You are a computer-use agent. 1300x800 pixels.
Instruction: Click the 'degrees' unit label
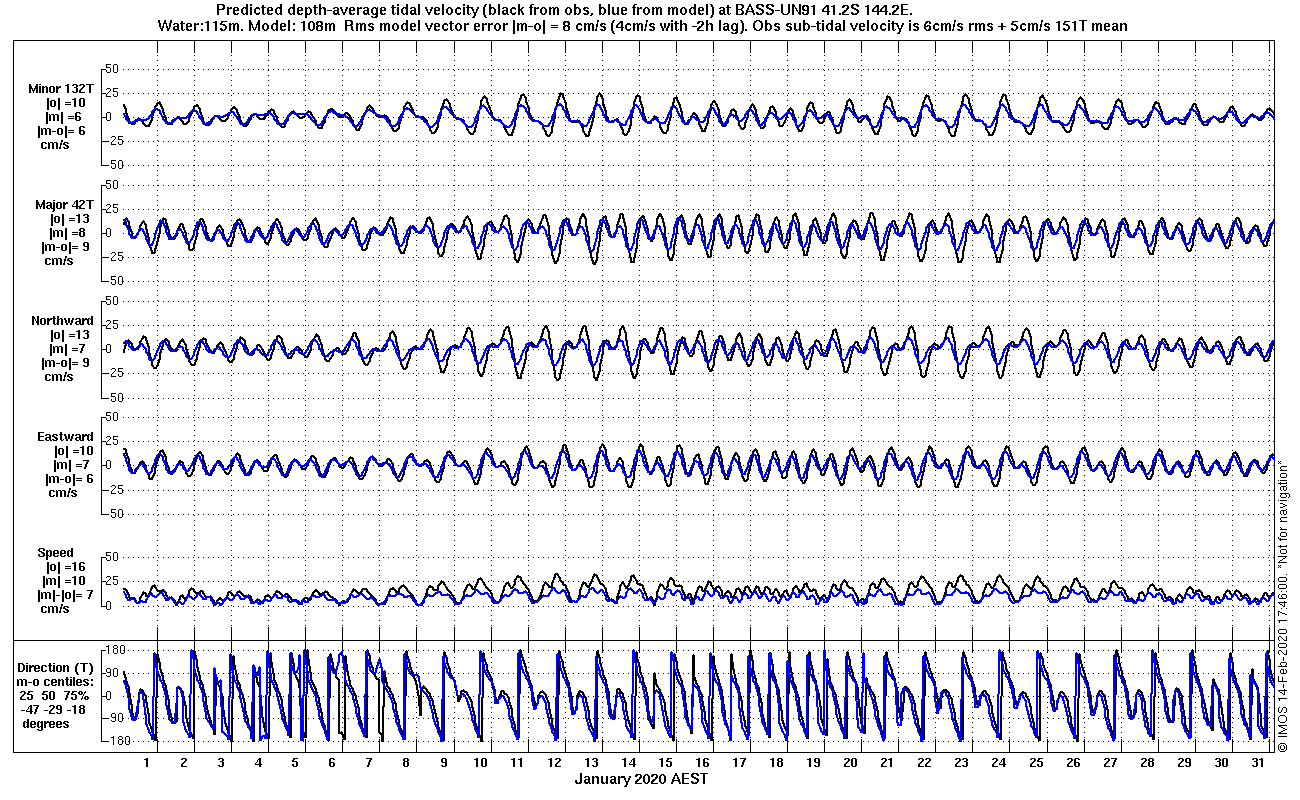click(x=46, y=723)
